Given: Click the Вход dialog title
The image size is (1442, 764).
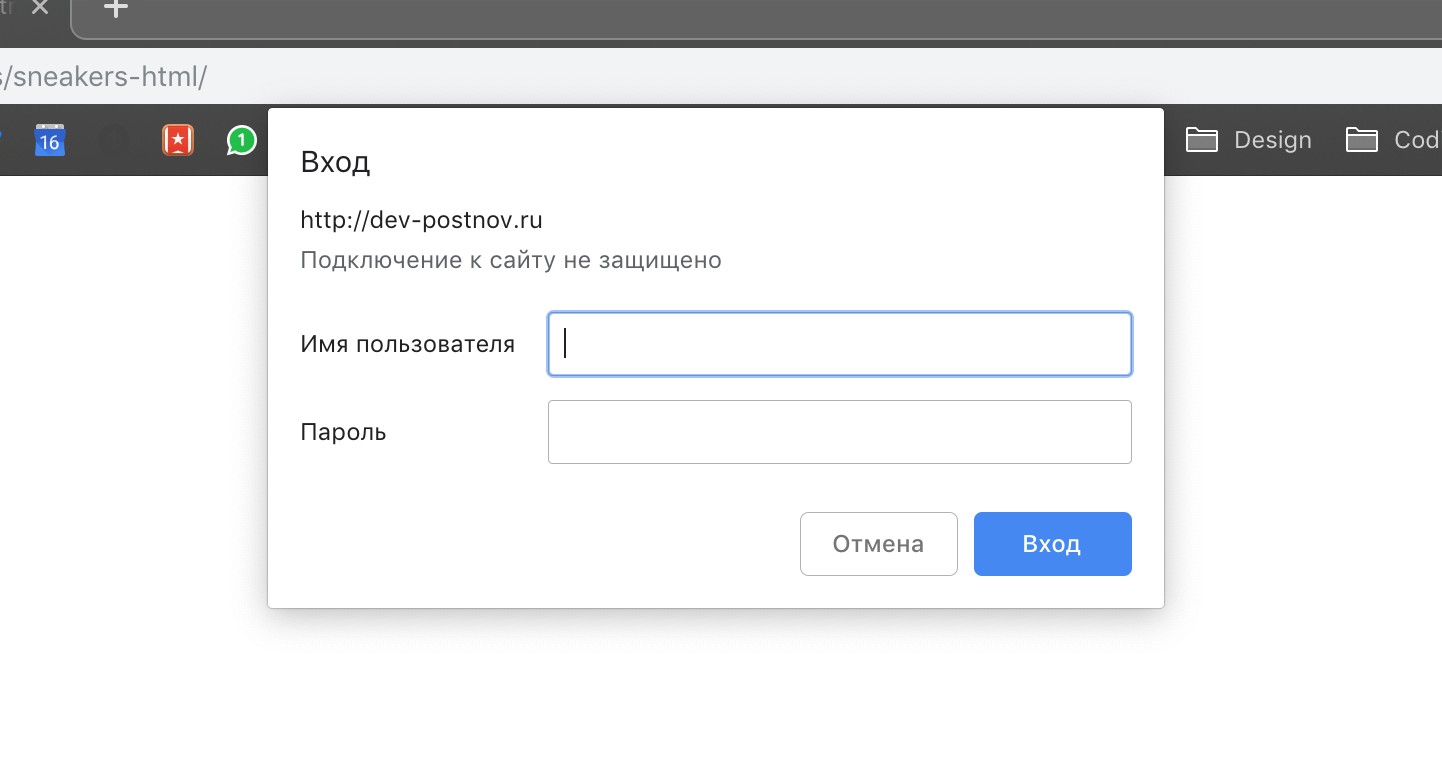Looking at the screenshot, I should point(335,162).
